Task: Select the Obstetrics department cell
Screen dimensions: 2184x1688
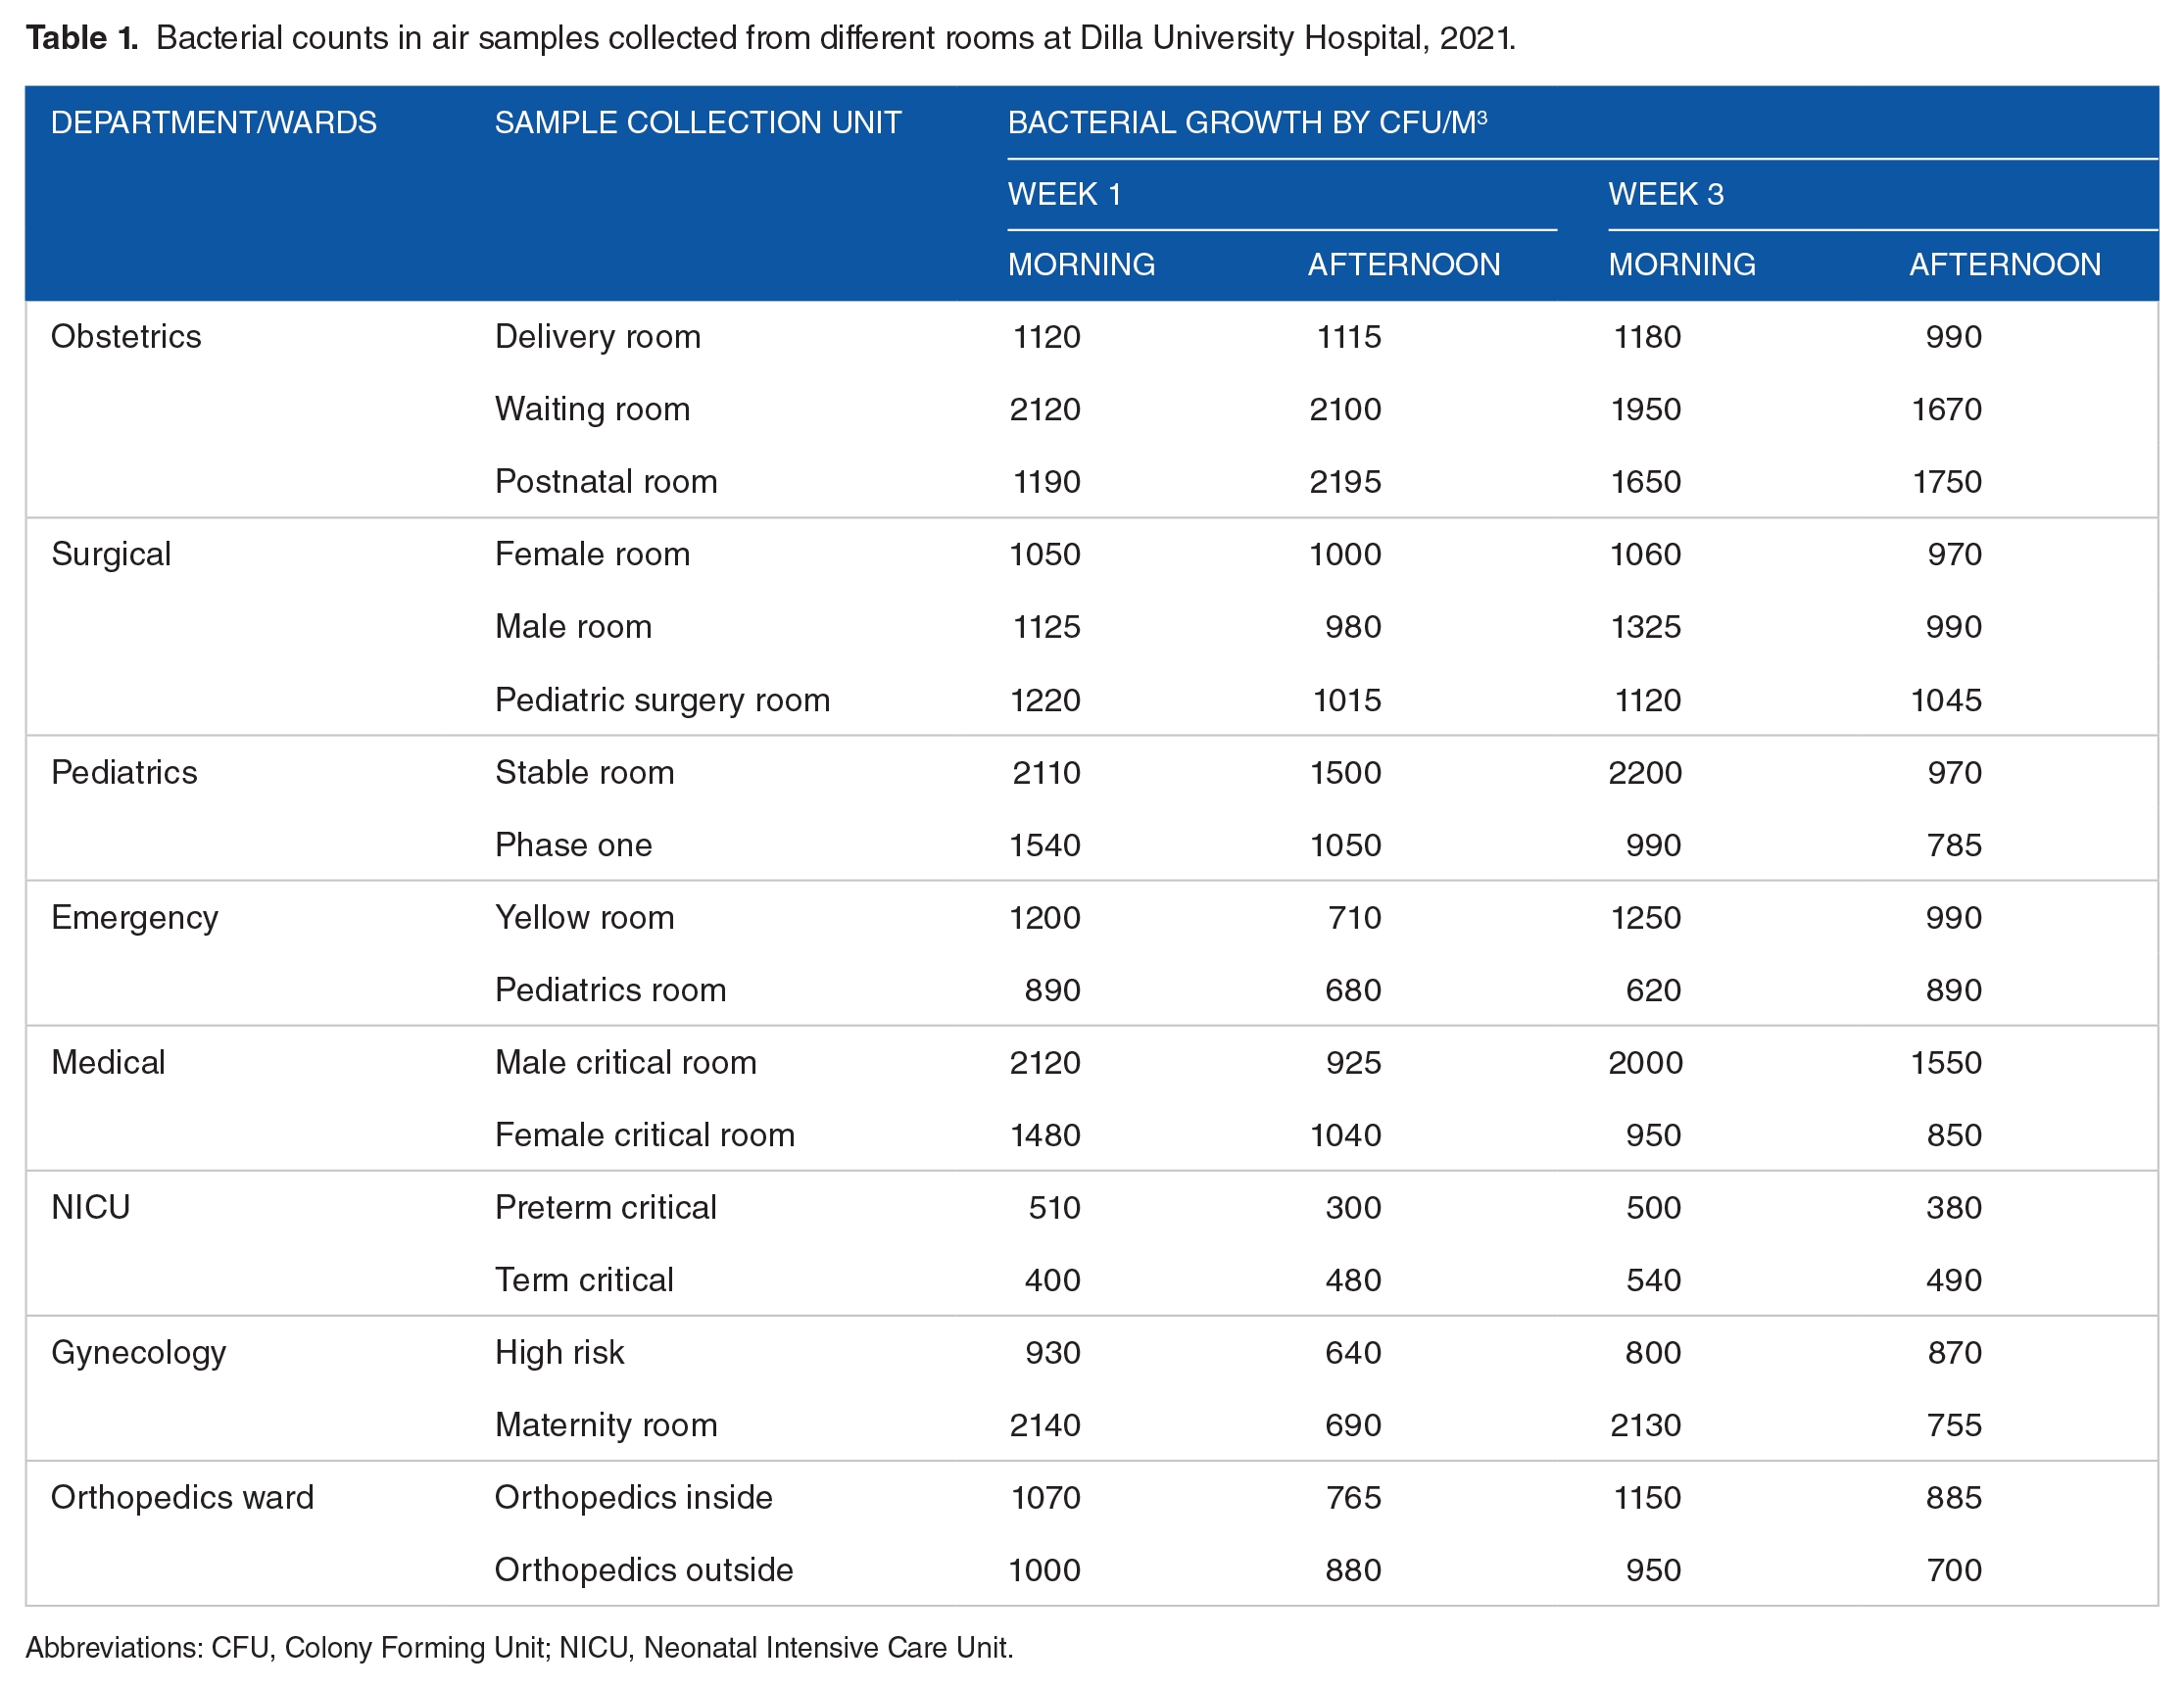Action: 126,336
